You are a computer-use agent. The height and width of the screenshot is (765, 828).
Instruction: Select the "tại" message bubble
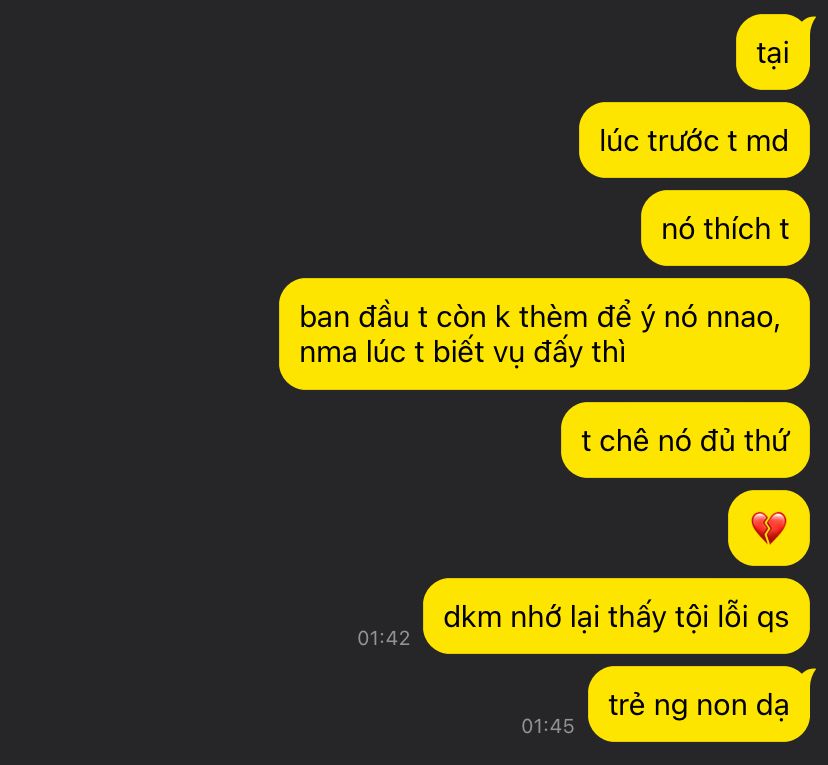(x=773, y=52)
